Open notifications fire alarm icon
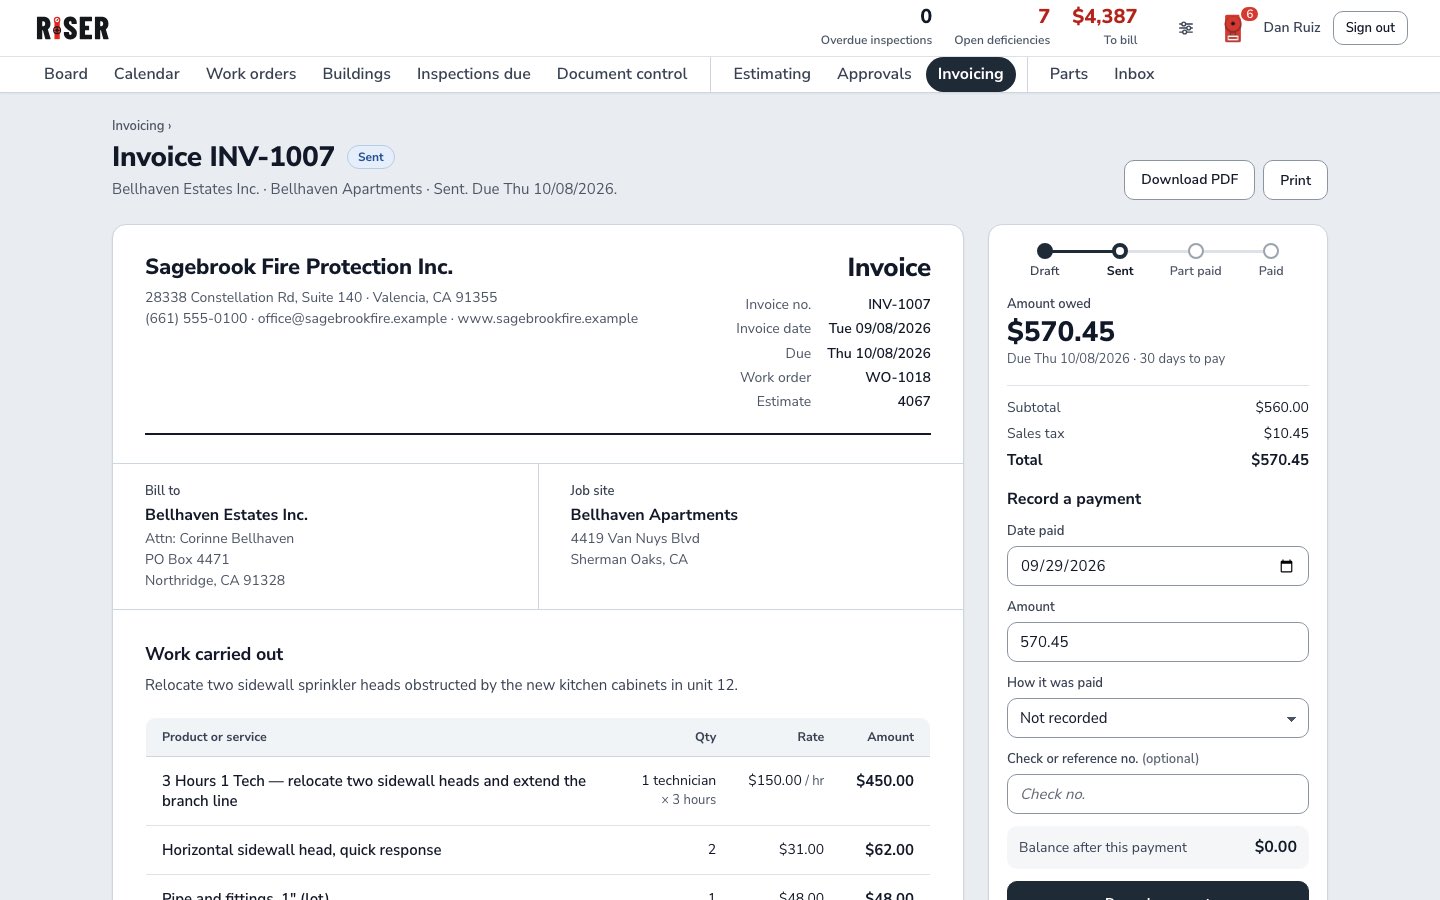The height and width of the screenshot is (900, 1440). pyautogui.click(x=1234, y=28)
